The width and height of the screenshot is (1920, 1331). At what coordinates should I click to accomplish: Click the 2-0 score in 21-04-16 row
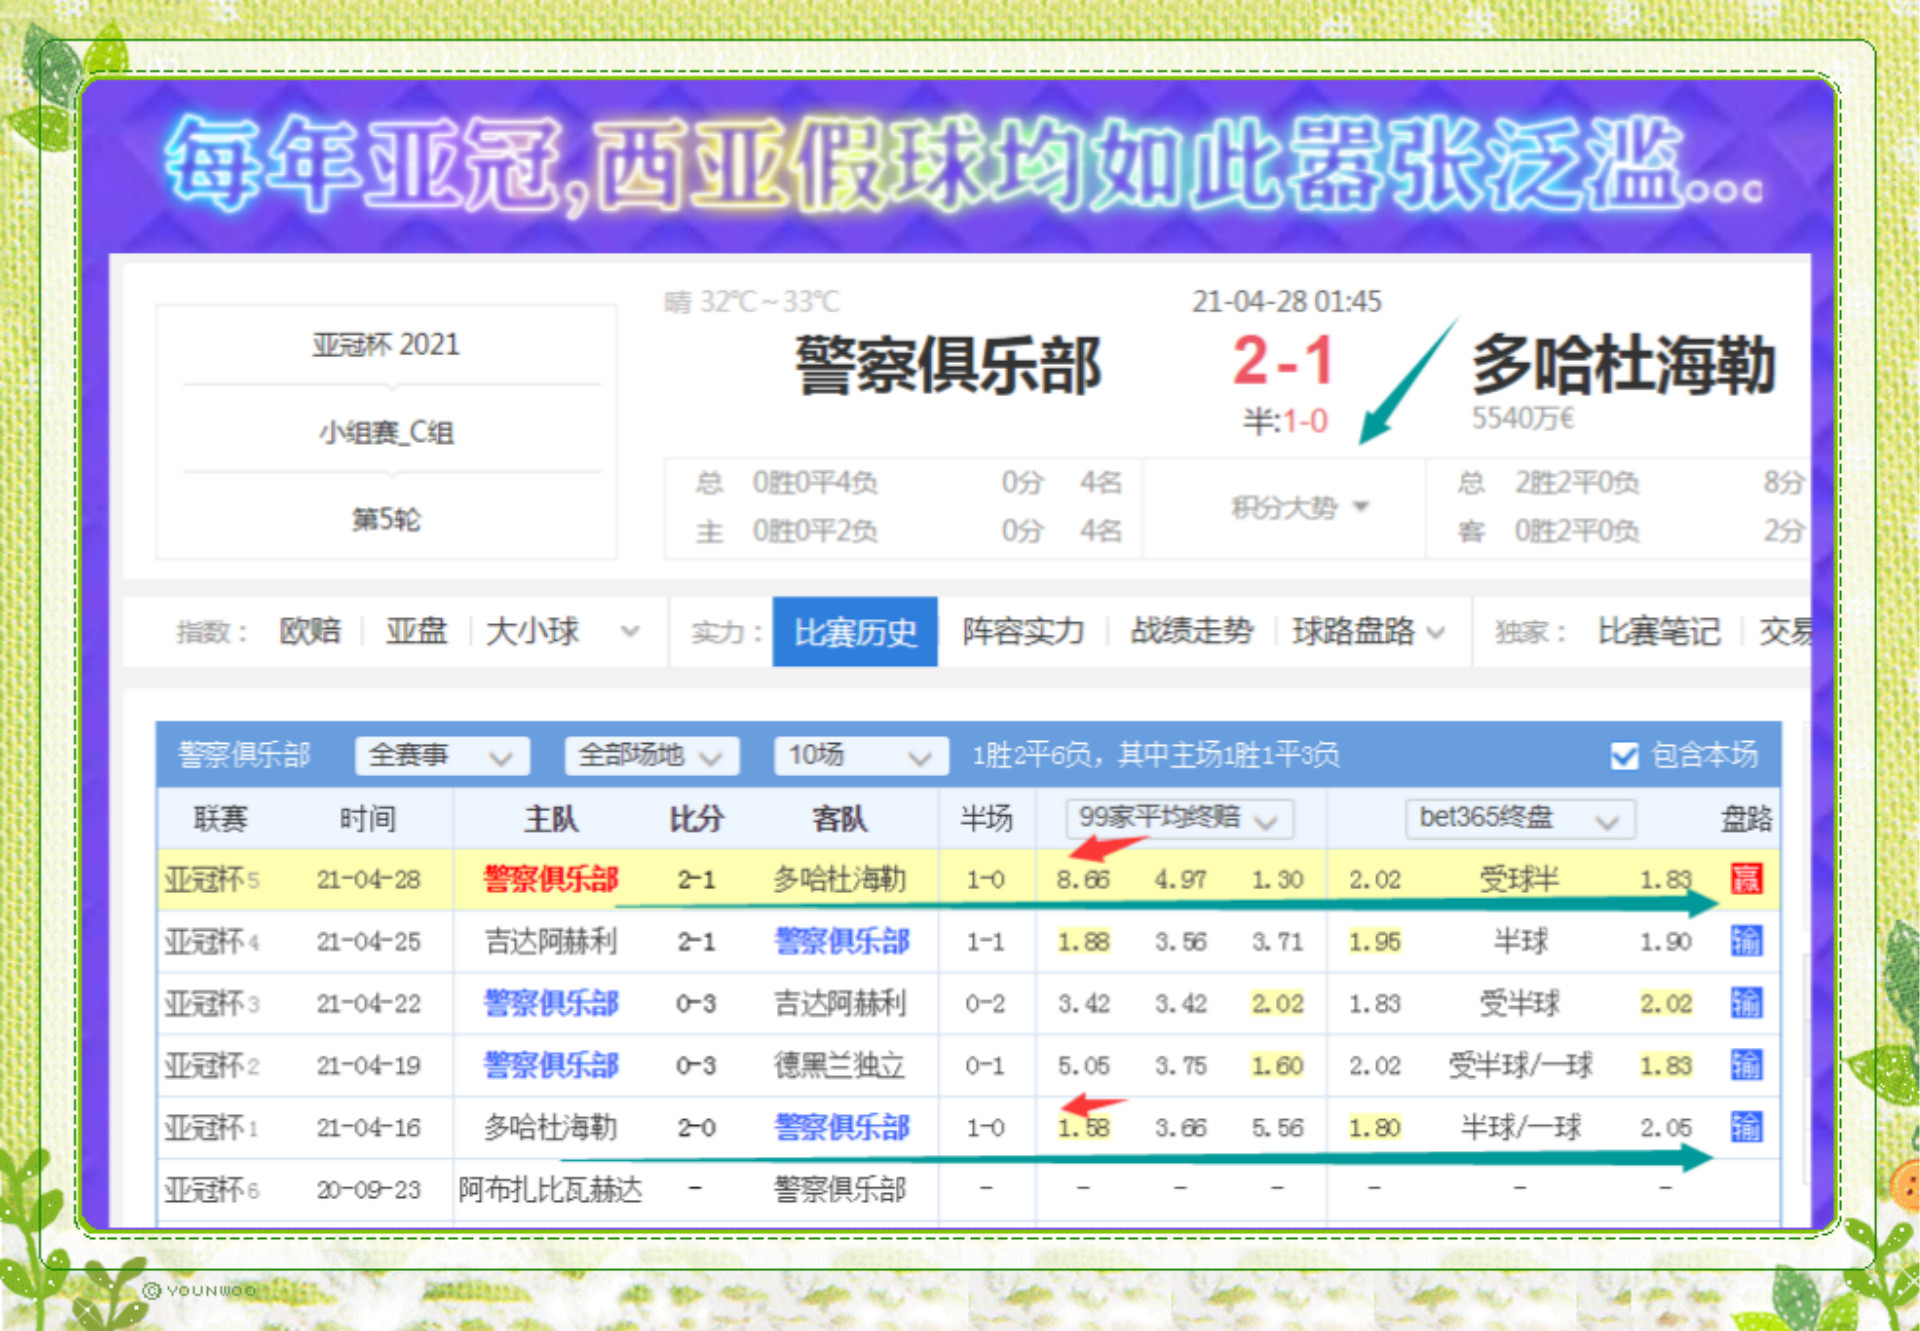[696, 1128]
